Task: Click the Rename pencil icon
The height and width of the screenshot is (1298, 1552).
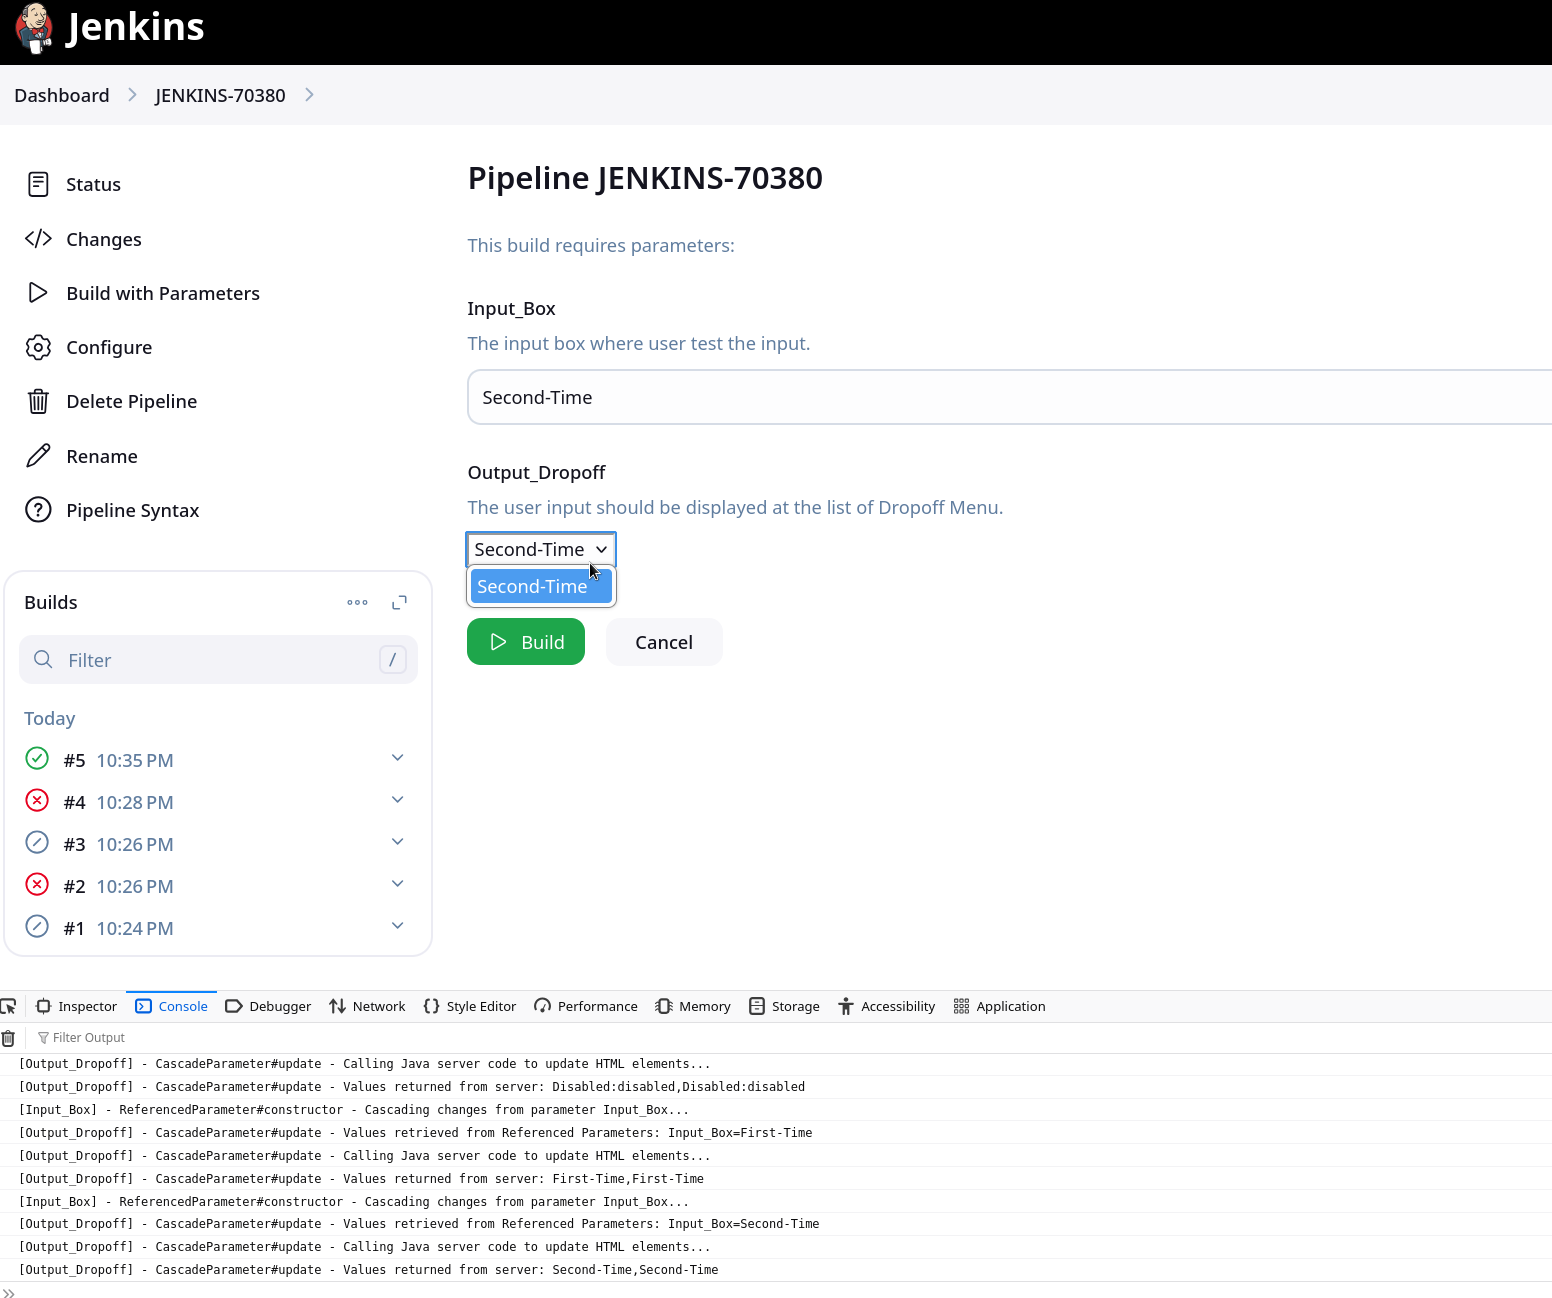Action: (x=38, y=456)
